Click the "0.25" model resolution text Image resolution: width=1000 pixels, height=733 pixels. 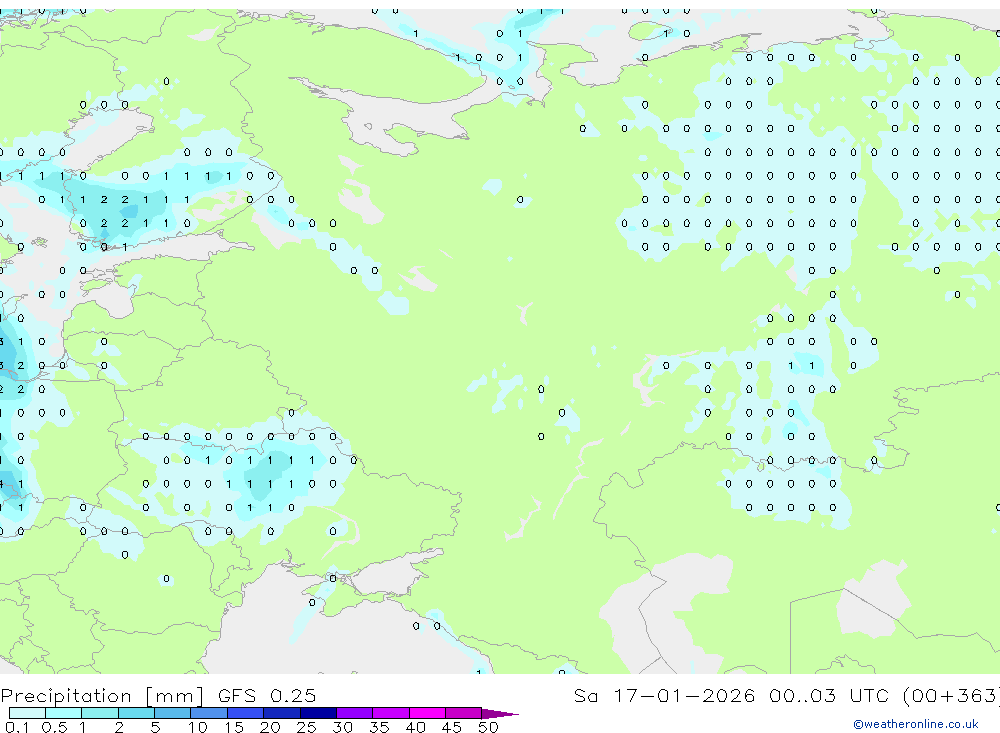293,695
